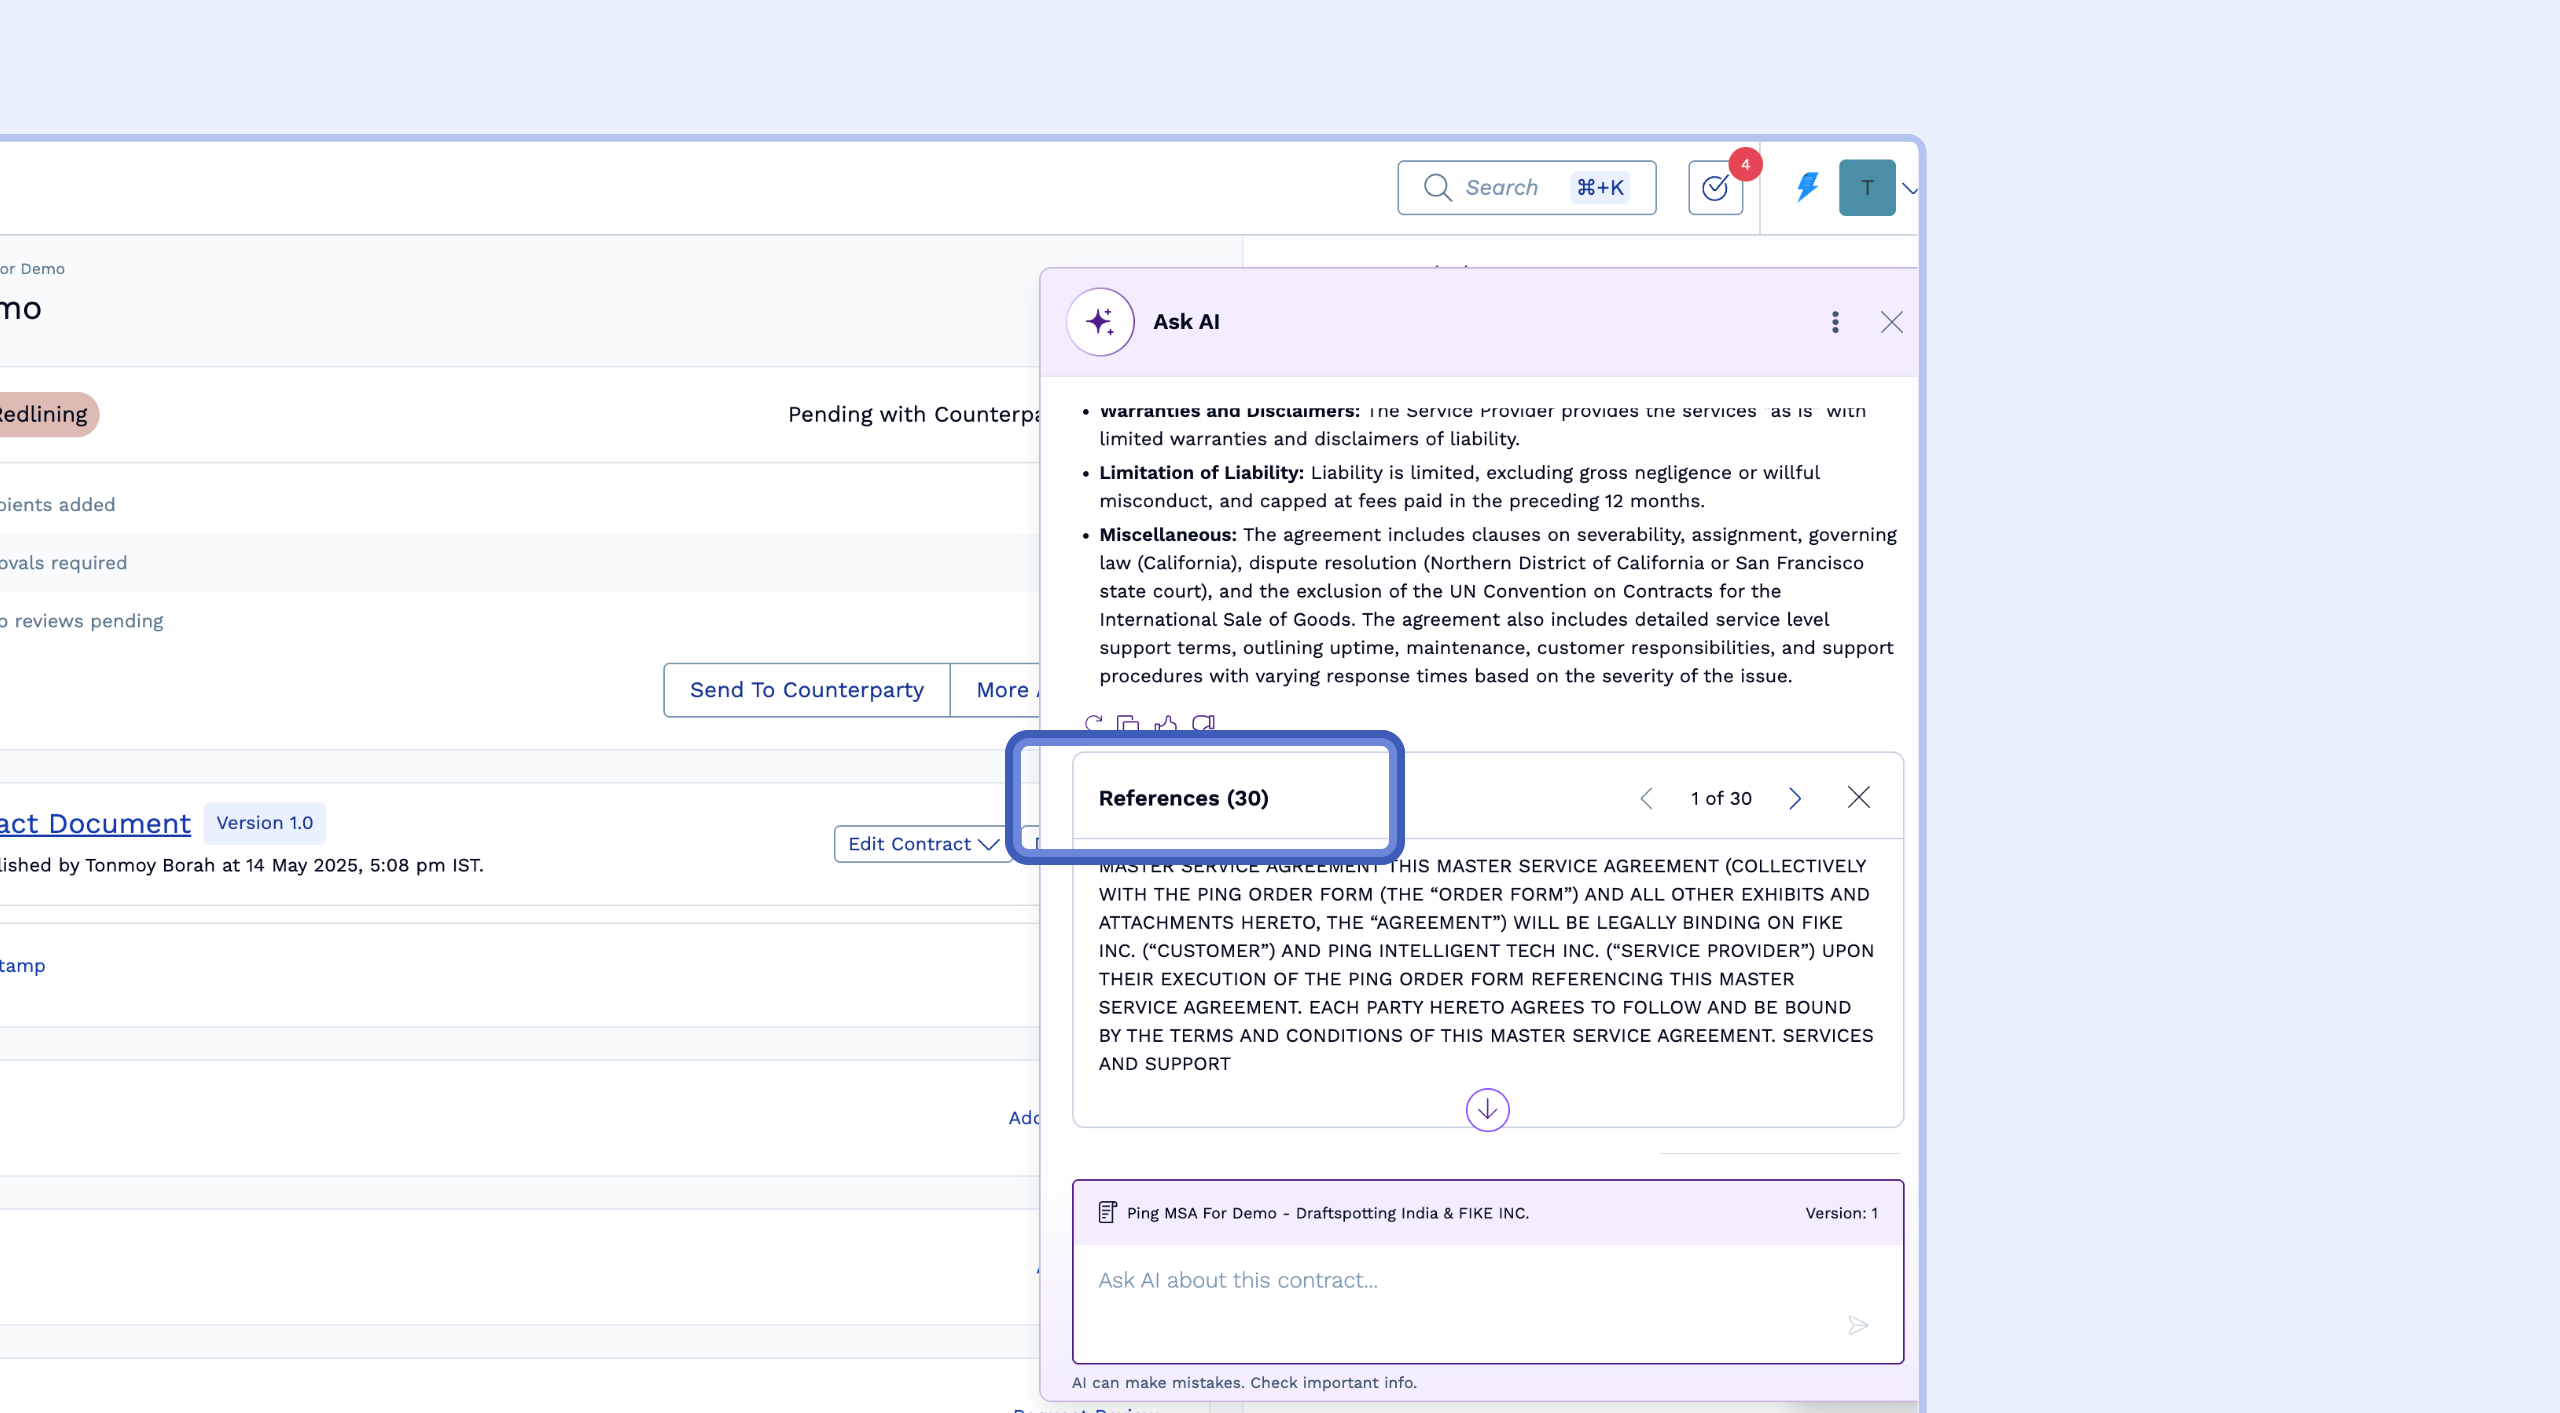Give thumbs down to AI answer
This screenshot has width=2560, height=1413.
click(x=1203, y=723)
